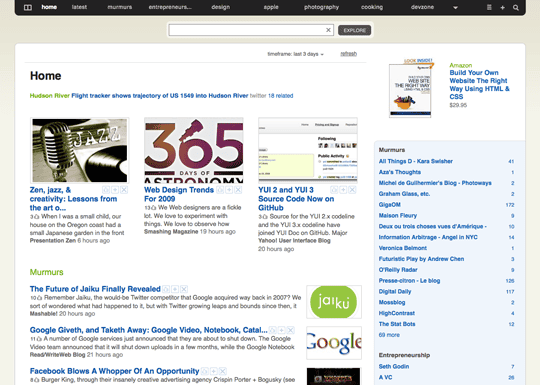Viewport: 540px width, 385px height.
Task: Expand more tabs with the navigation bar arrow
Action: [455, 8]
